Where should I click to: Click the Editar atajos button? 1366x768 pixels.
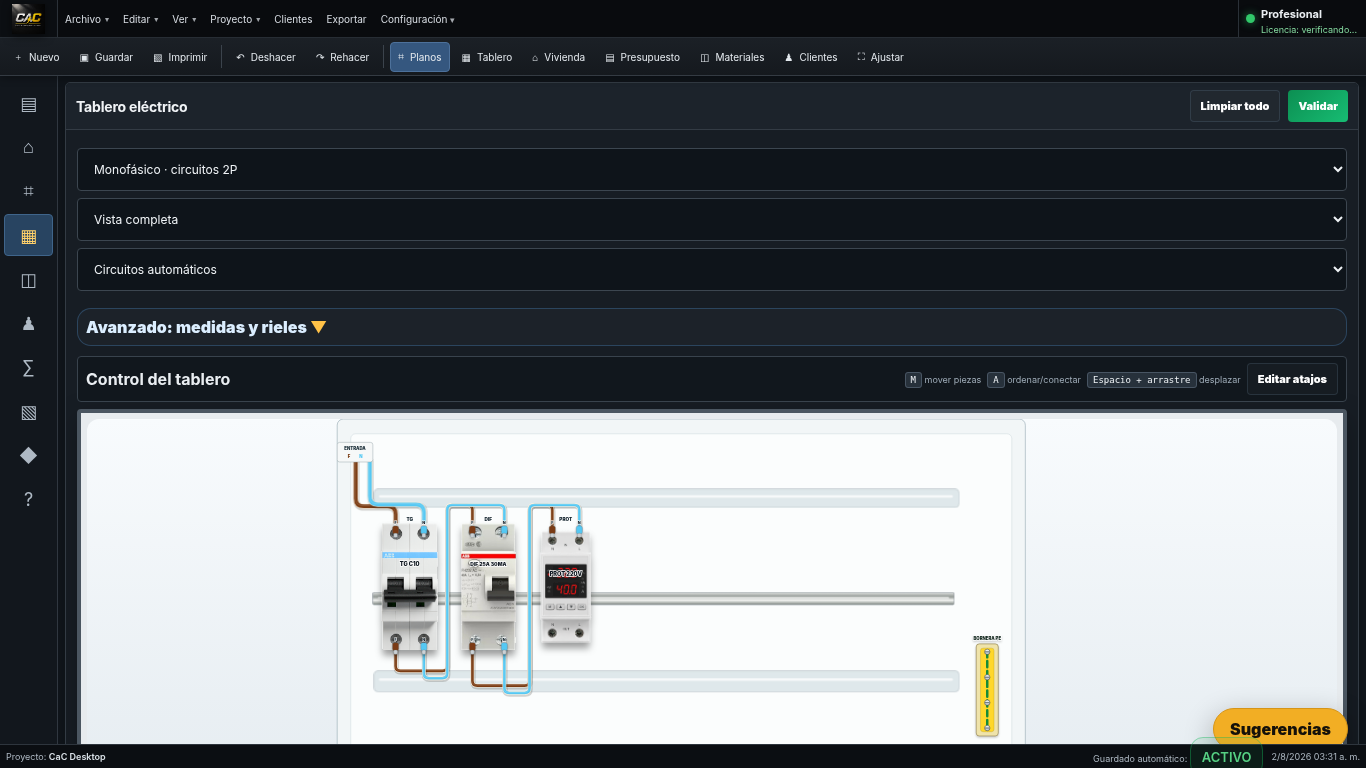(x=1292, y=380)
